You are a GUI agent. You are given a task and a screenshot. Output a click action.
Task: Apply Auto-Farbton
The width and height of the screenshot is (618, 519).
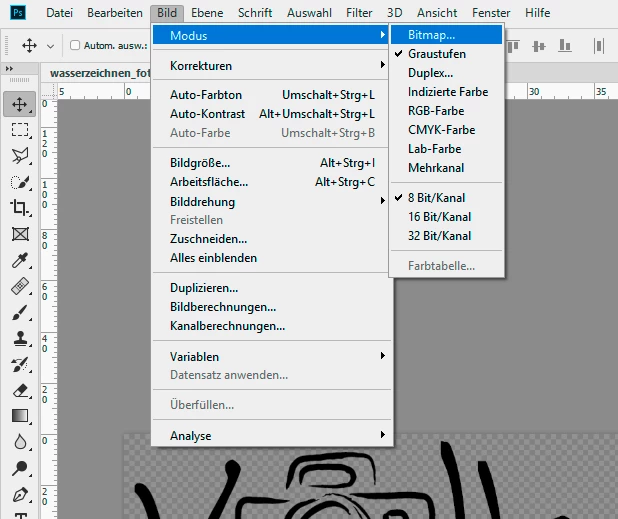pos(270,95)
